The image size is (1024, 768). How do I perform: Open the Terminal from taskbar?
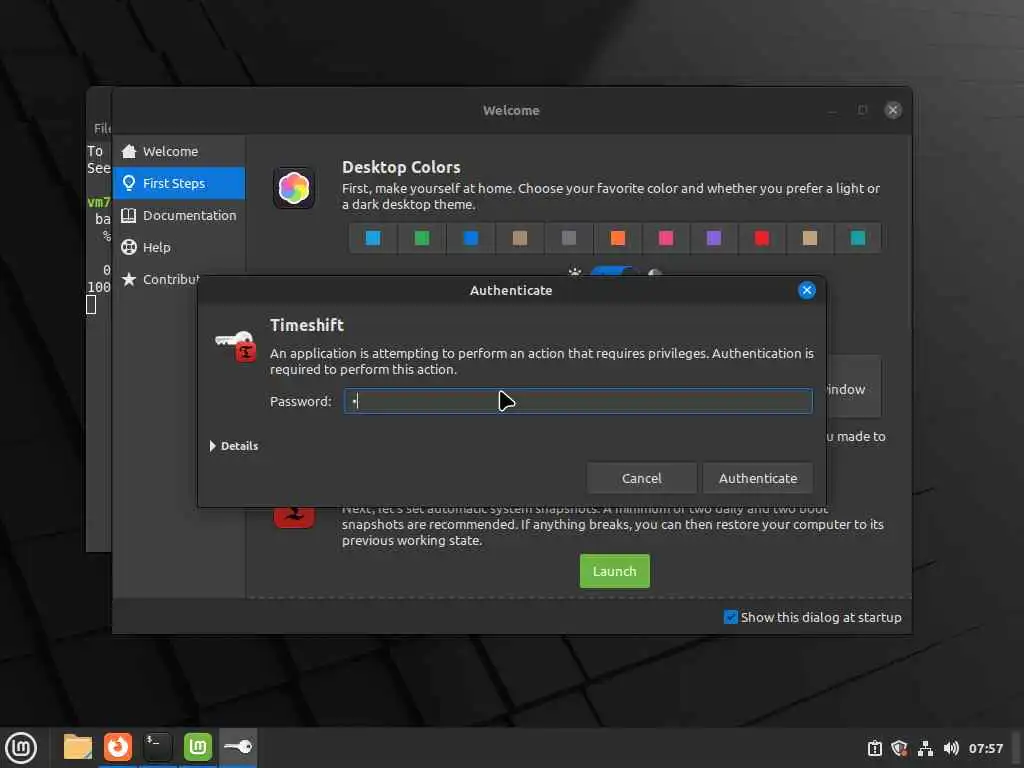(157, 747)
